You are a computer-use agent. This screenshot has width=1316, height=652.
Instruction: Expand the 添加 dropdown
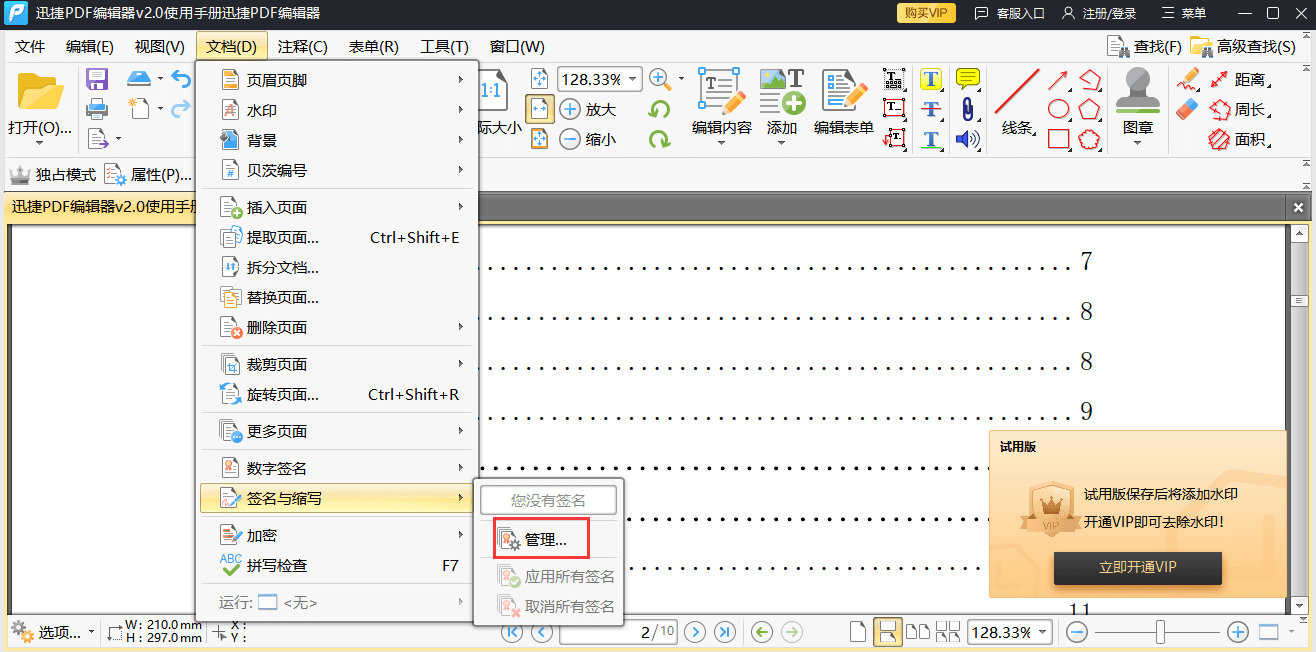782,143
